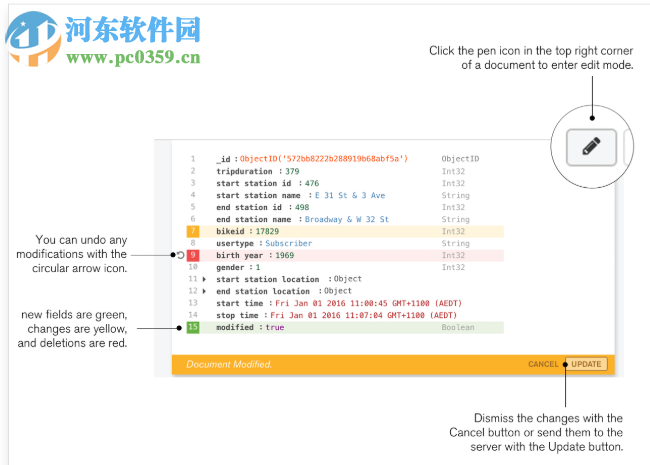Screen dimensions: 650x465
Task: Click the Boolean type label of modified
Action: [458, 327]
